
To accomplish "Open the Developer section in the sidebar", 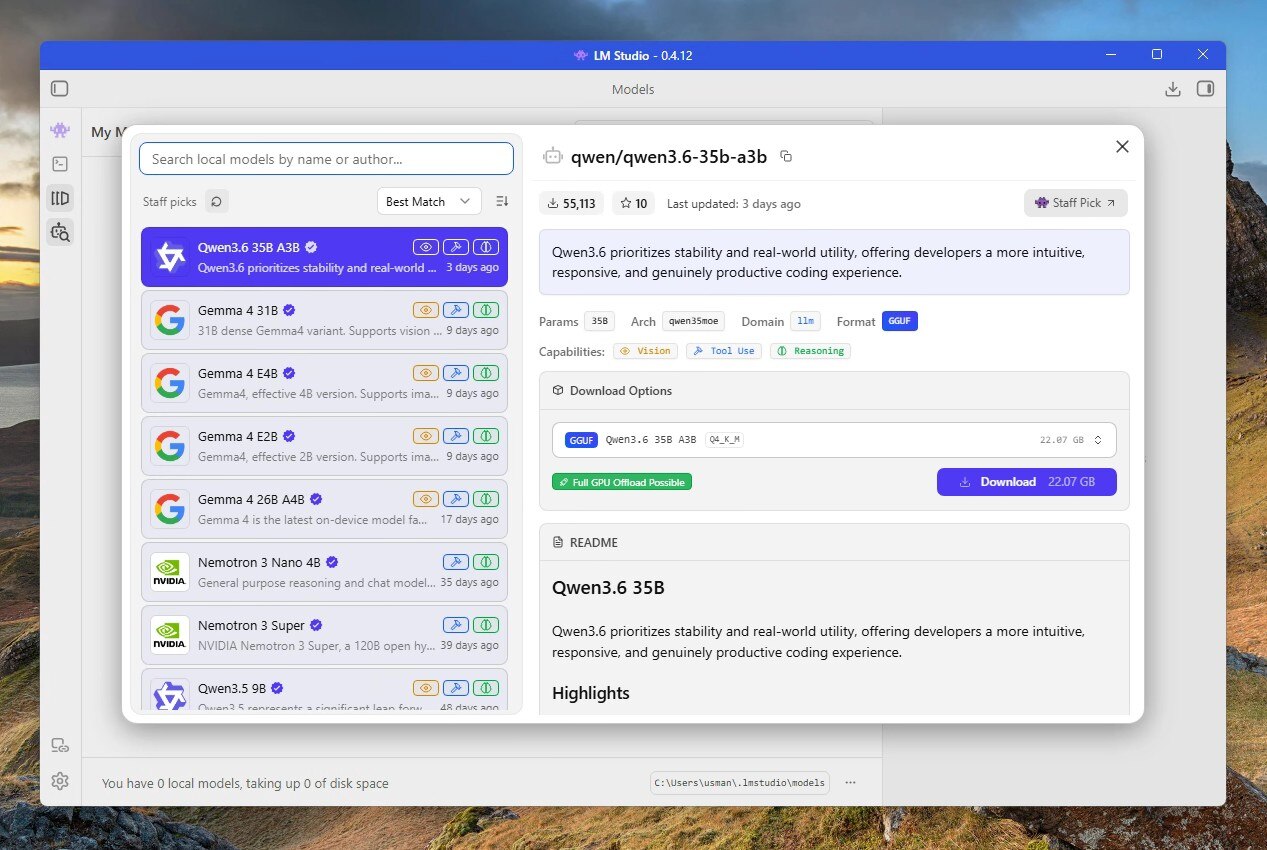I will pyautogui.click(x=59, y=163).
